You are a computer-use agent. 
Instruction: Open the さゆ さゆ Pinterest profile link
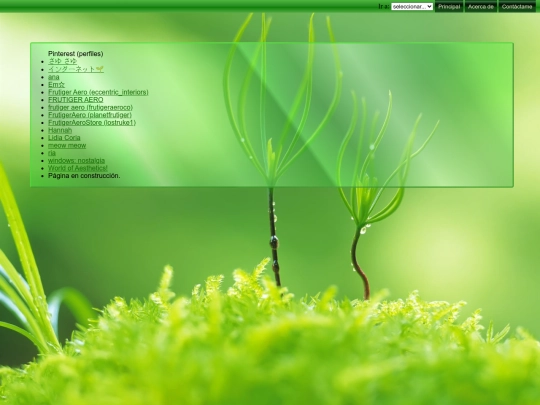62,61
